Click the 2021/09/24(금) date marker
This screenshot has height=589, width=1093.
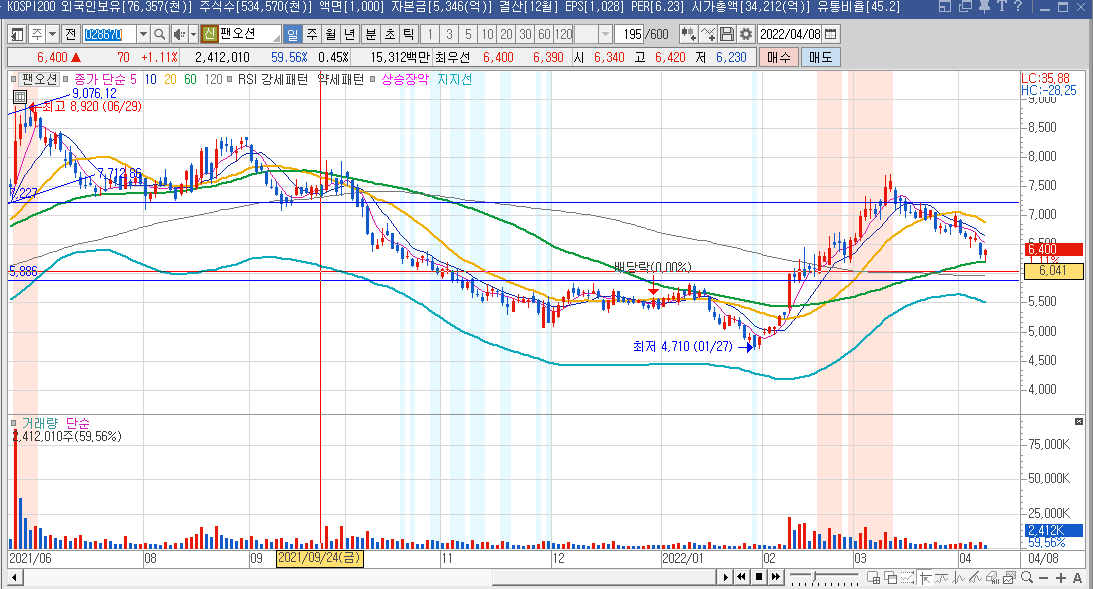click(x=319, y=558)
